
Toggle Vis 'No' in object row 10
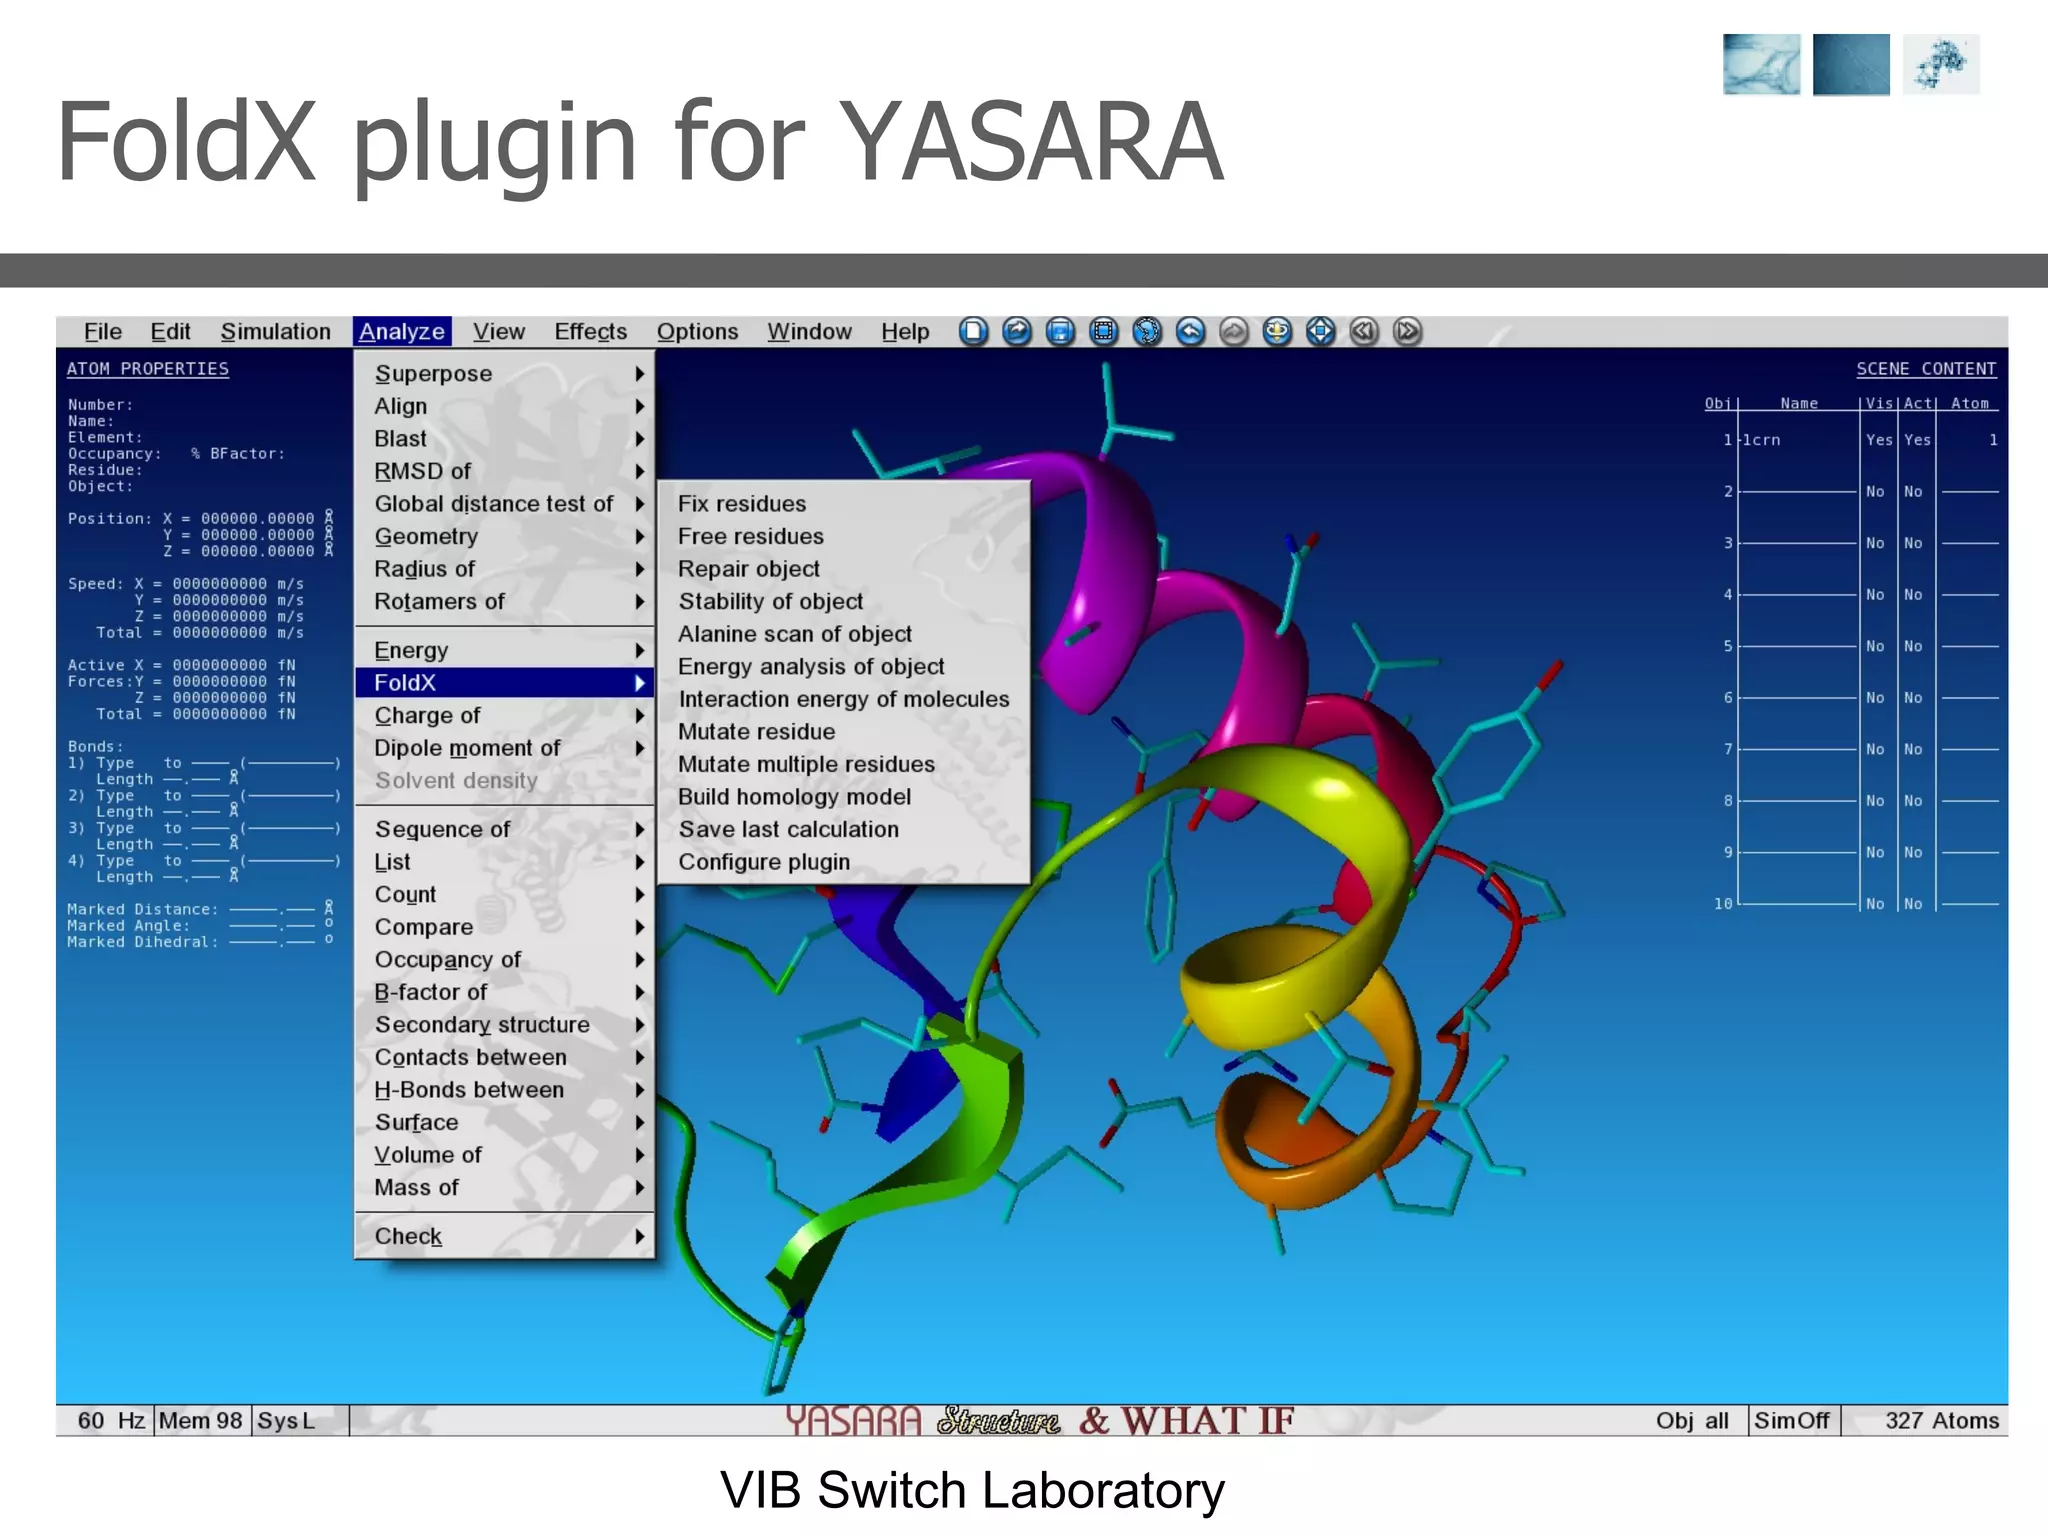click(x=1875, y=904)
